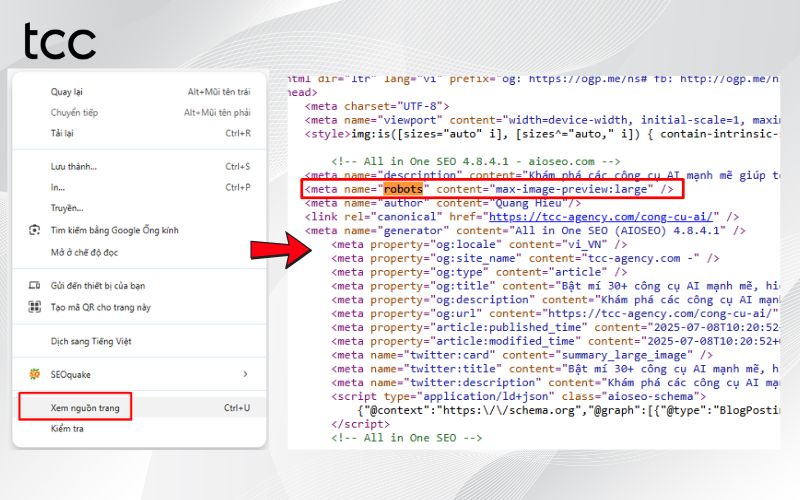Click the twitter:card meta line

522,355
